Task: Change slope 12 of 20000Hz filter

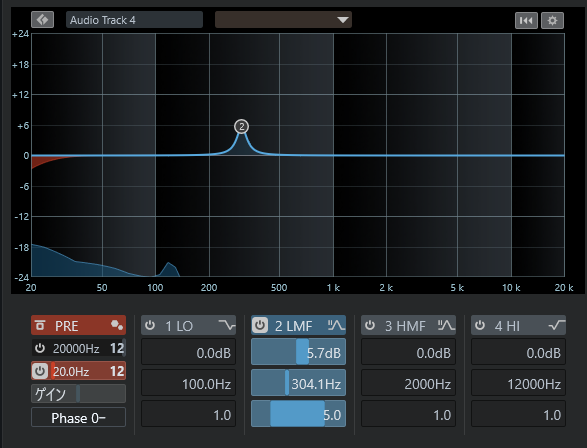Action: coord(117,349)
